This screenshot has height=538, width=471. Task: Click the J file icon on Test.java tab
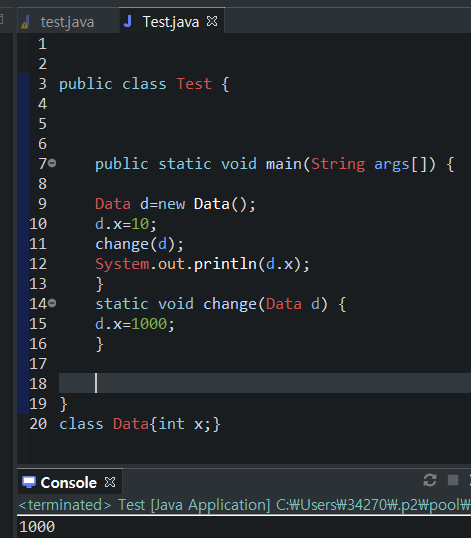click(x=128, y=21)
